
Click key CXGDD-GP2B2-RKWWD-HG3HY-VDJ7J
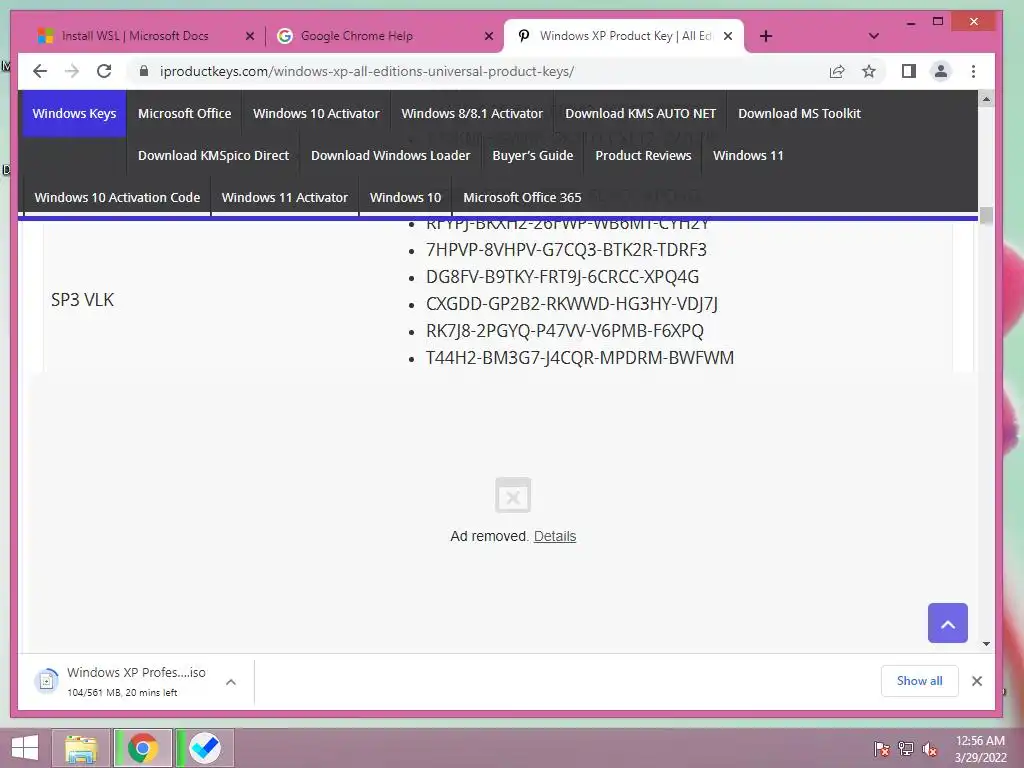click(x=572, y=304)
